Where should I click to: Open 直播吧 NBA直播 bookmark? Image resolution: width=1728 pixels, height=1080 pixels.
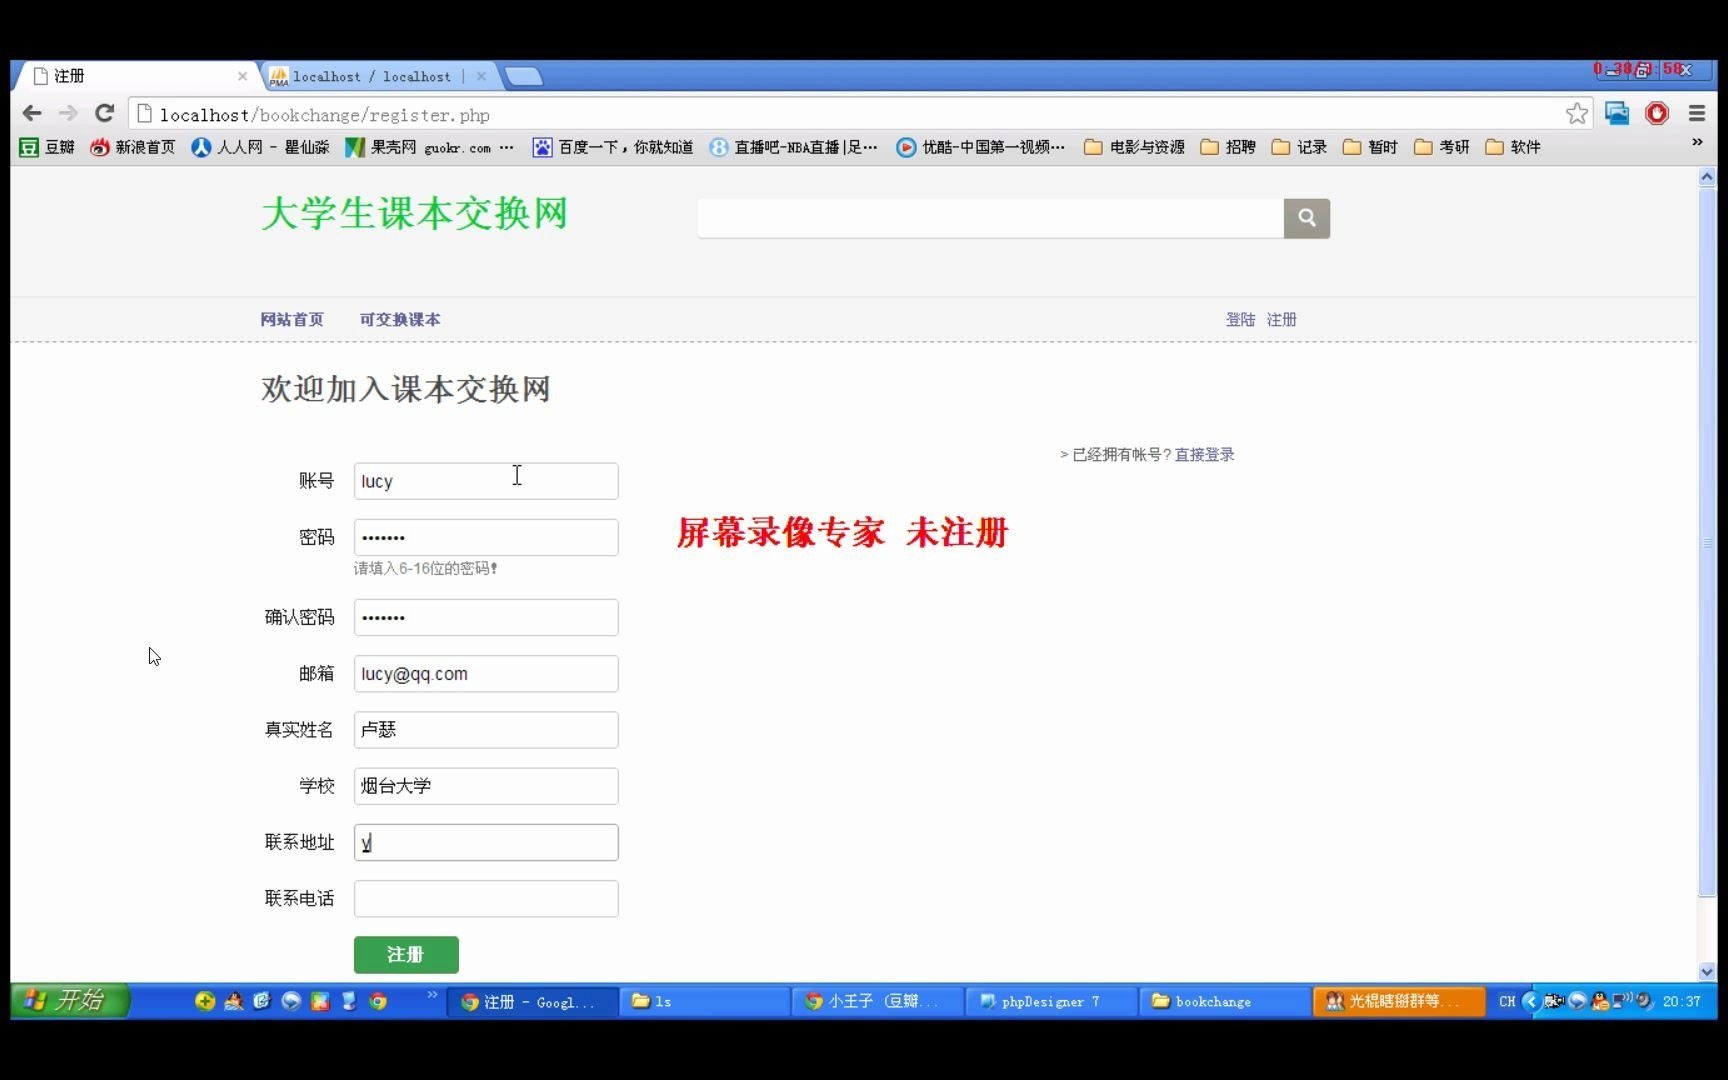coord(794,147)
